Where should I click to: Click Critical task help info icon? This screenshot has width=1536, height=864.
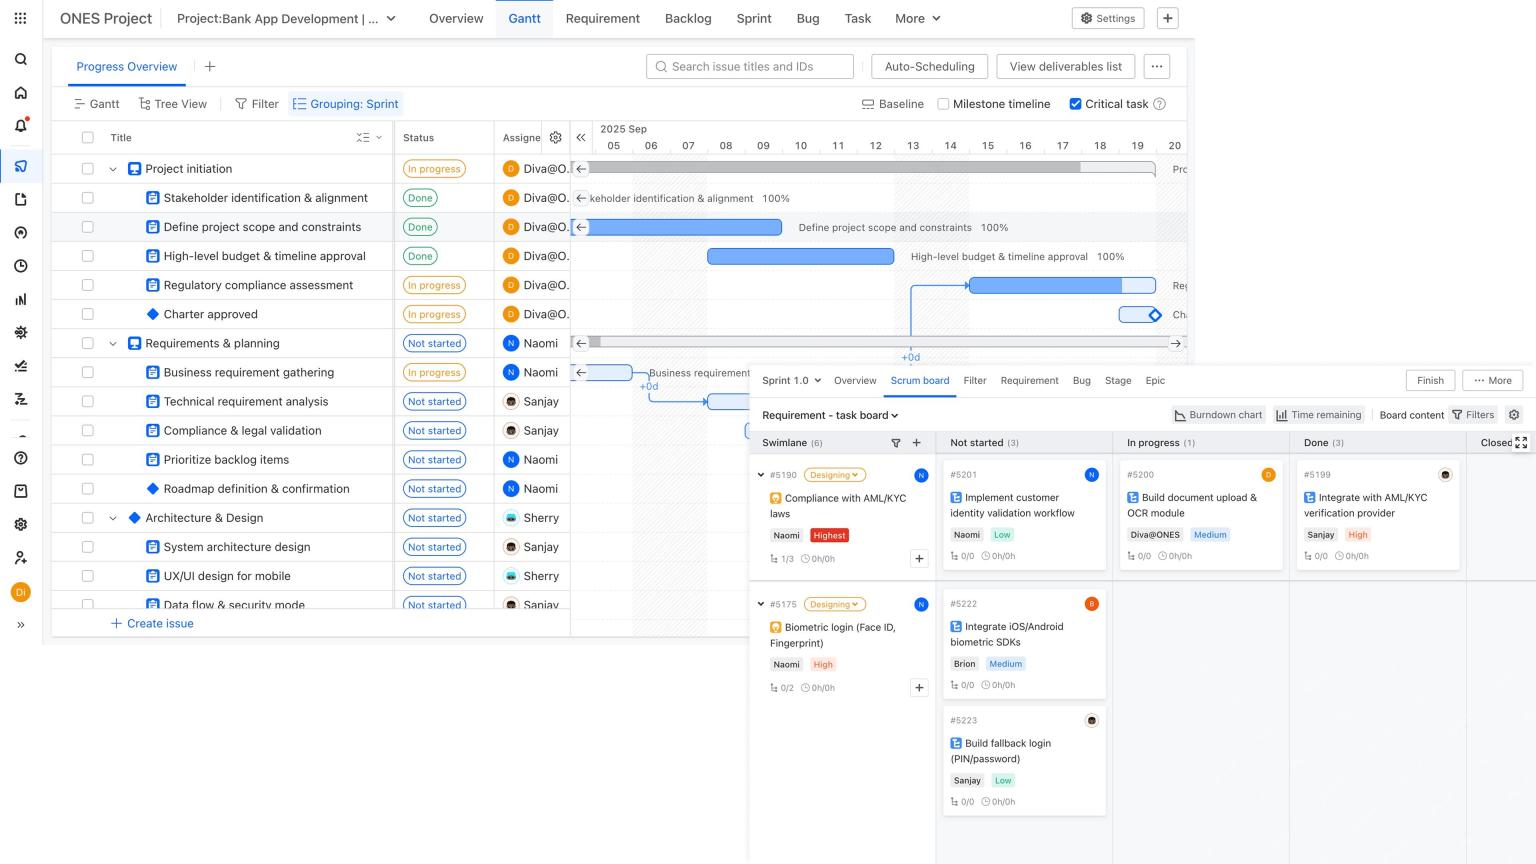tap(1160, 104)
